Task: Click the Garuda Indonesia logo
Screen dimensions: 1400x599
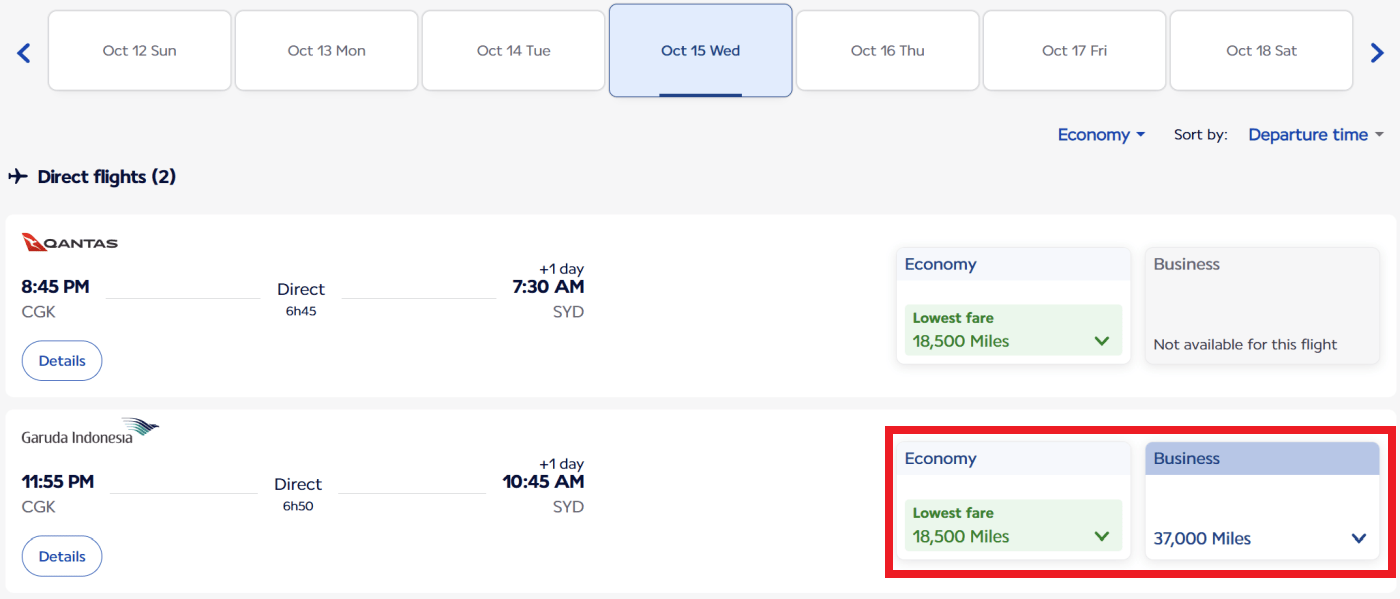Action: coord(90,432)
